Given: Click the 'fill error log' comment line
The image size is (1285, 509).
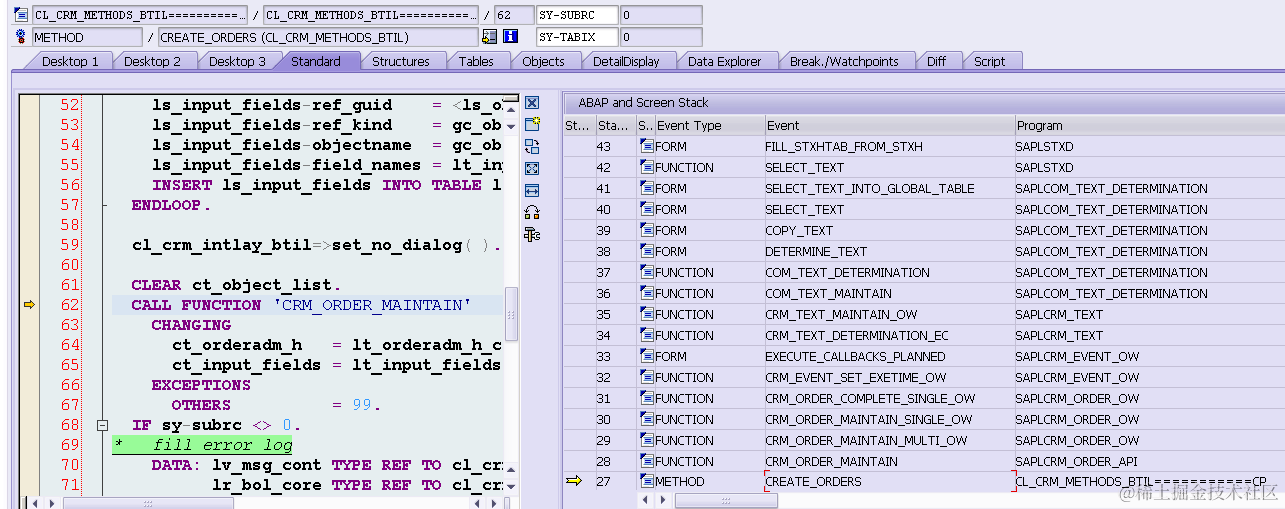Looking at the screenshot, I should (x=222, y=445).
